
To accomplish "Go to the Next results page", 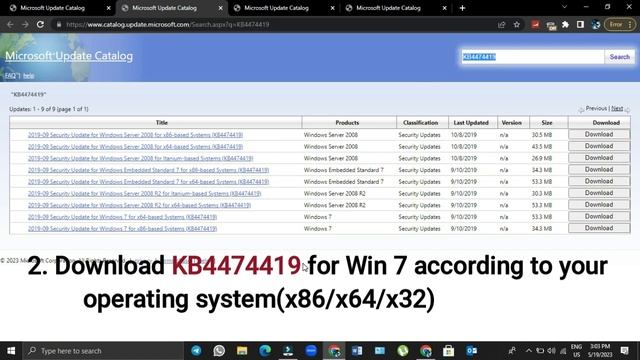I will 617,109.
